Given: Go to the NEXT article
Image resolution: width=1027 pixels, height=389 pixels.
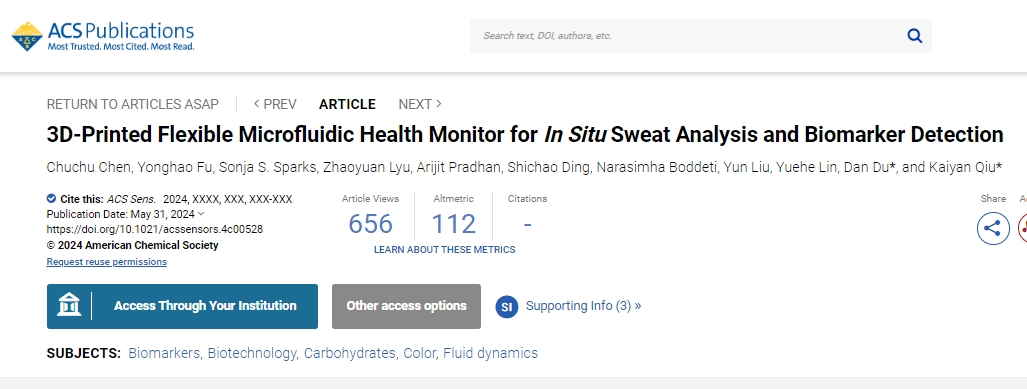Looking at the screenshot, I should click(420, 104).
